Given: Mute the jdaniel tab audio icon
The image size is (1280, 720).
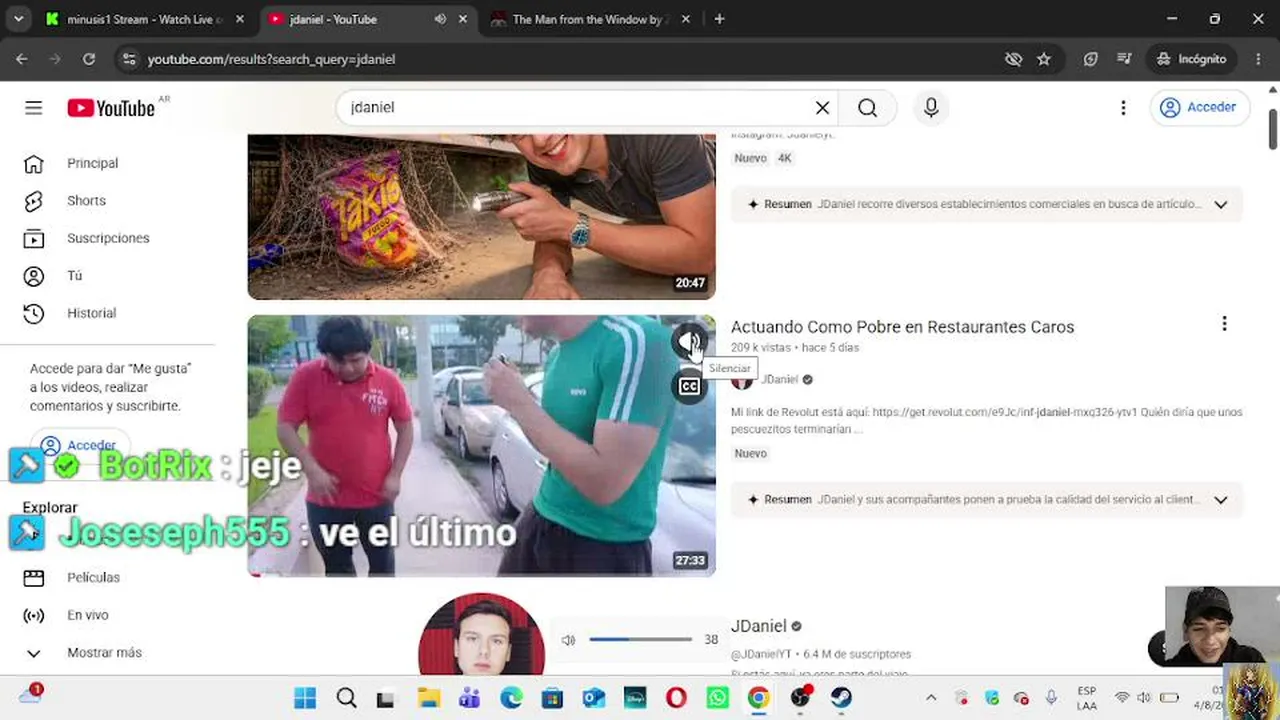Looking at the screenshot, I should pyautogui.click(x=440, y=19).
